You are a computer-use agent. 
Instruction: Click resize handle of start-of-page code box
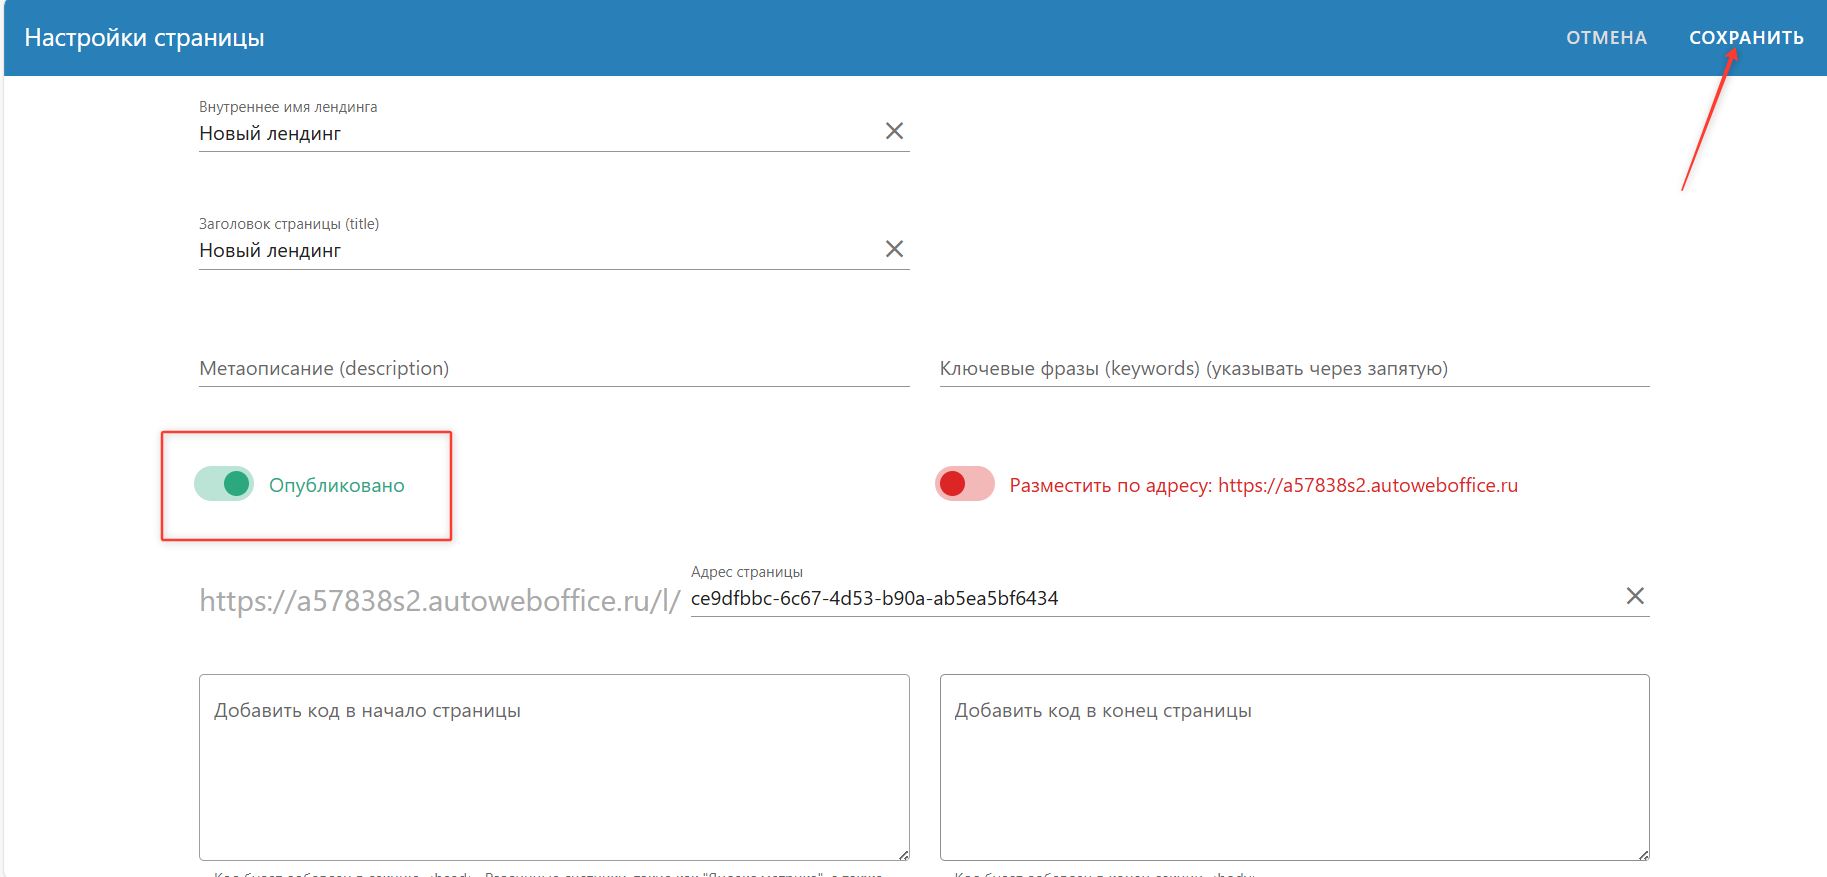tap(903, 855)
